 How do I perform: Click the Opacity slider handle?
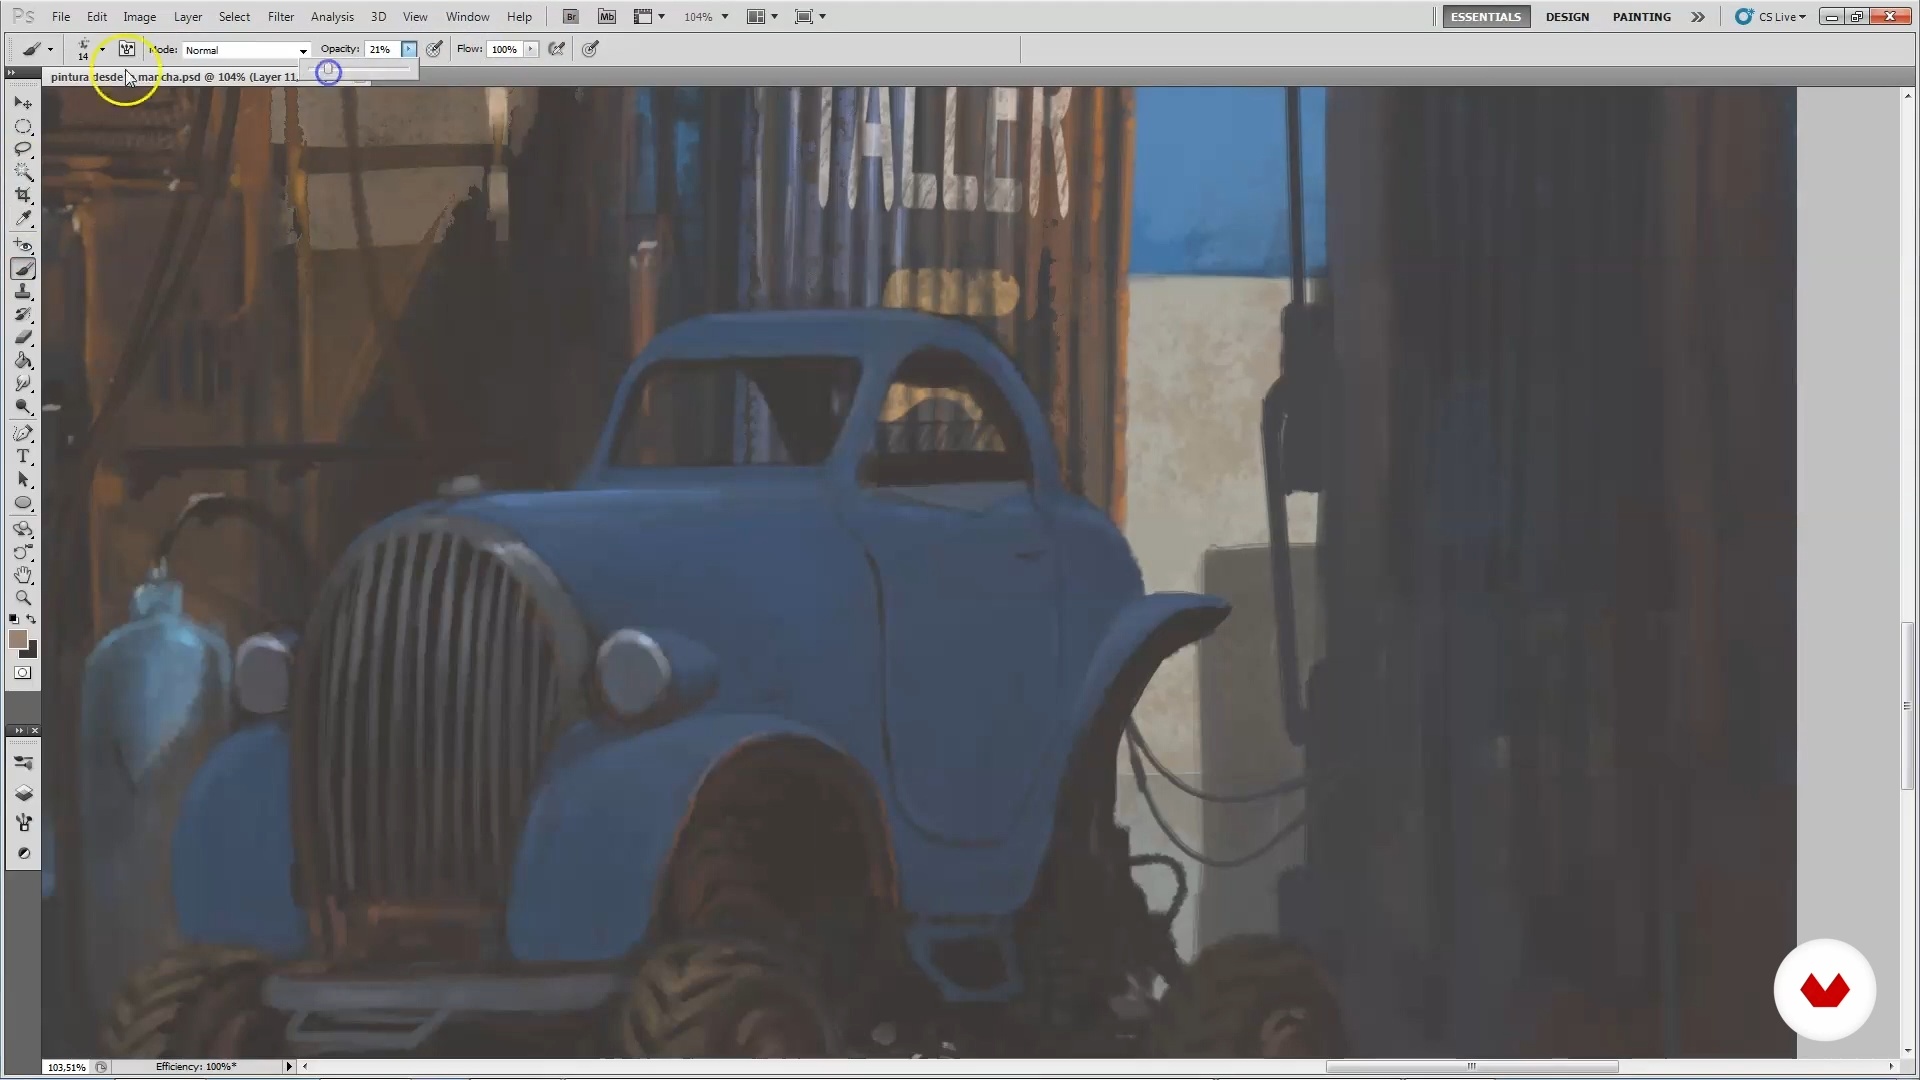(x=329, y=71)
